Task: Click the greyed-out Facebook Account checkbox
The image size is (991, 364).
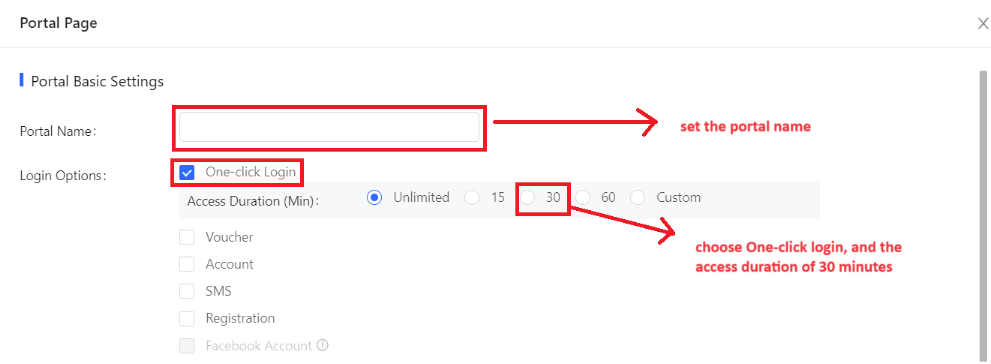Action: (x=186, y=346)
